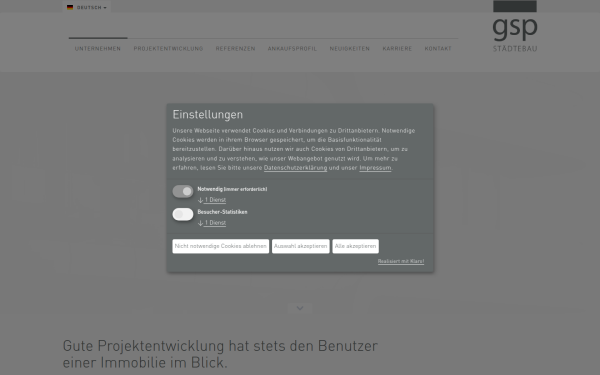Open the Impressum link
Screen dimensions: 600x375
[375, 168]
